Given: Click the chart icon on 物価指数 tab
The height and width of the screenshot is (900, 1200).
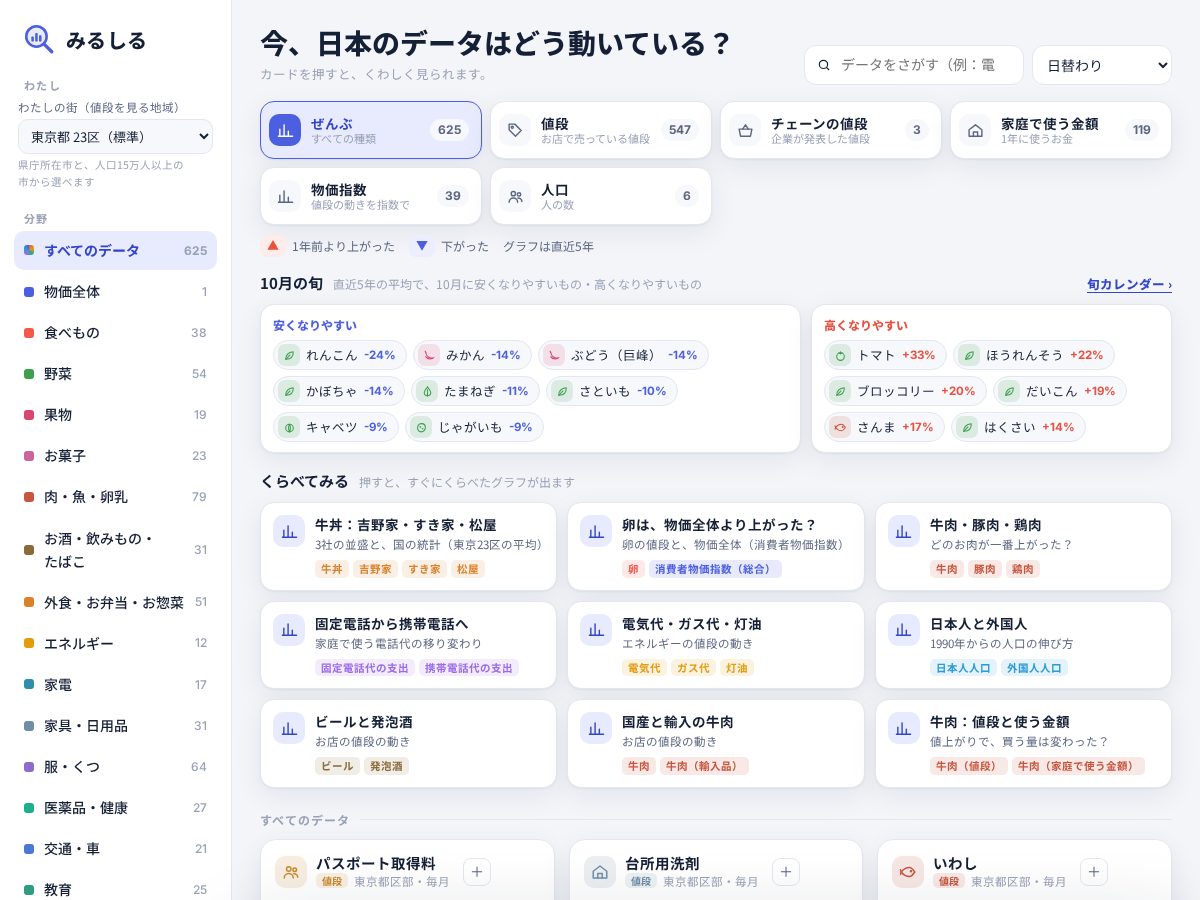Looking at the screenshot, I should coord(285,196).
